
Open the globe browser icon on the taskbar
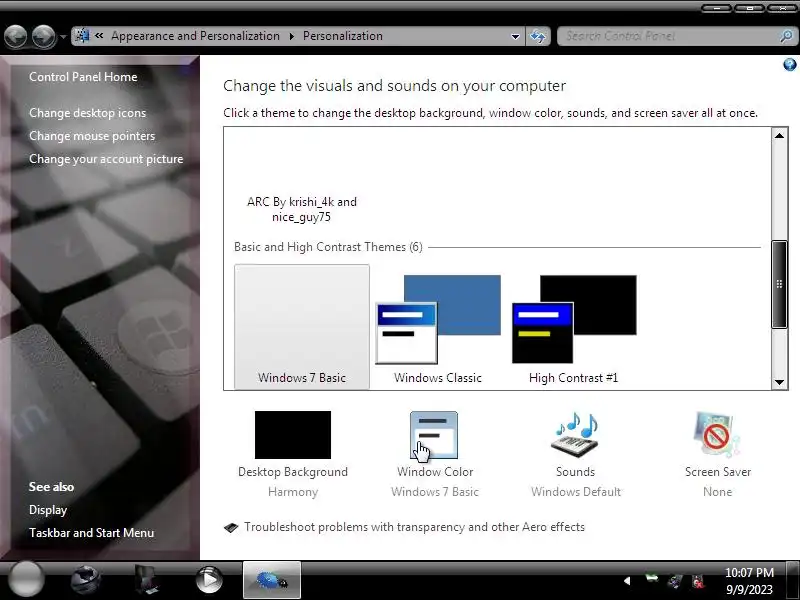pyautogui.click(x=86, y=580)
